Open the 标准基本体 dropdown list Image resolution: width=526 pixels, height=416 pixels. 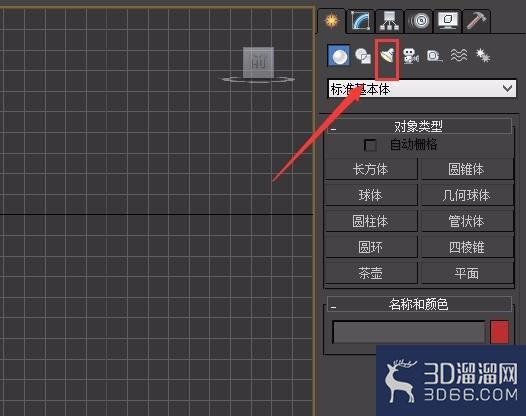(422, 89)
